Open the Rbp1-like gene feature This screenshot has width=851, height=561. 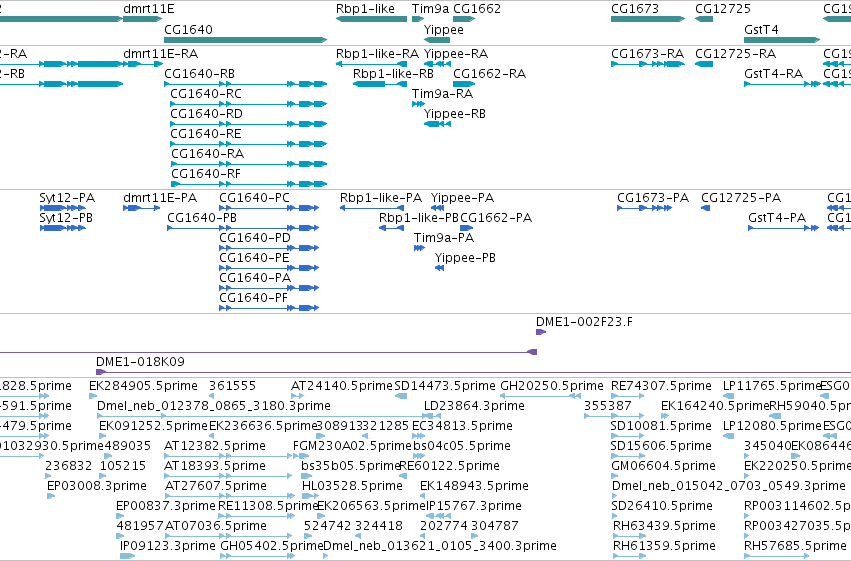coord(371,19)
